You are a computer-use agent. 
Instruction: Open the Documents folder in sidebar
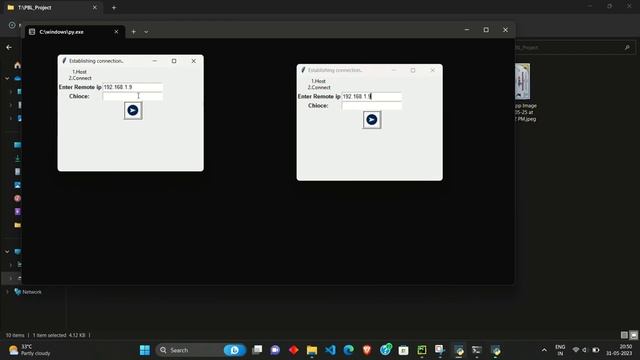click(x=18, y=171)
